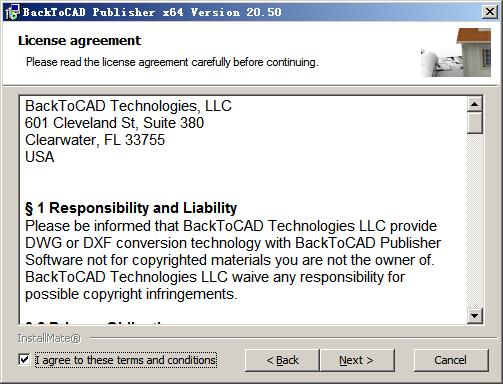Click the 'possible copyright infringements.' text line
This screenshot has height=384, width=503.
[131, 294]
